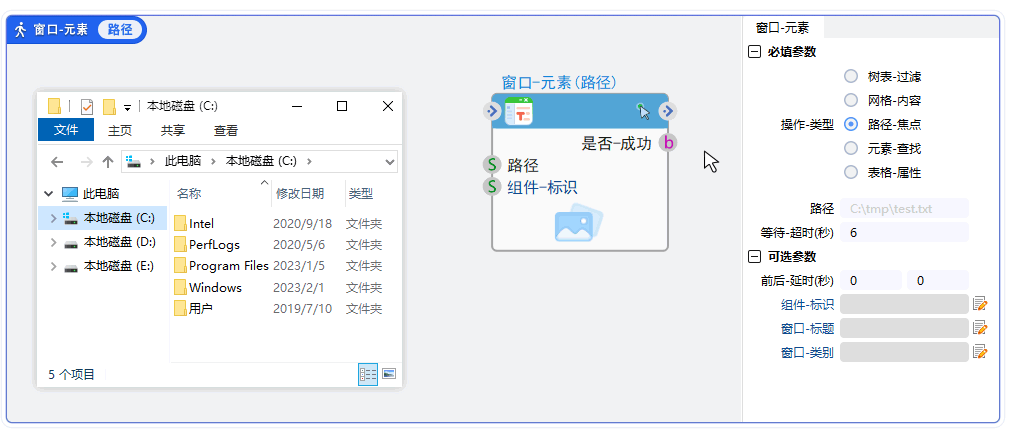Viewport: 1015px width, 431px height.
Task: Collapse the 必填参数 section
Action: (x=754, y=52)
